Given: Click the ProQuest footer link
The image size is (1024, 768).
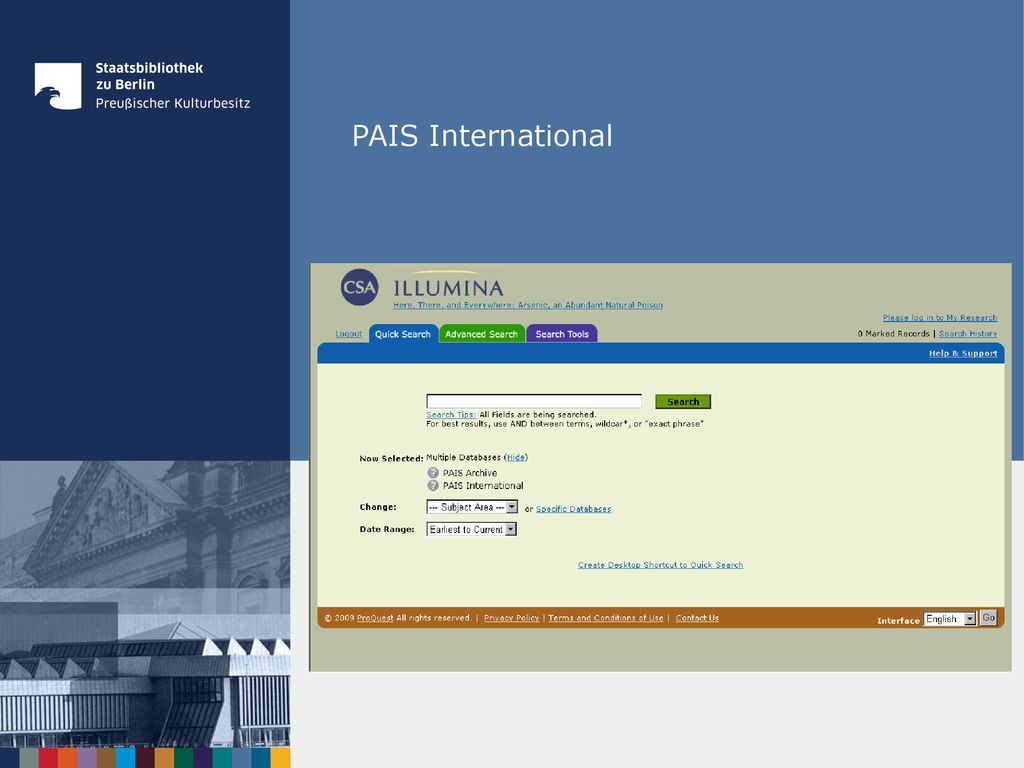Looking at the screenshot, I should tap(375, 618).
